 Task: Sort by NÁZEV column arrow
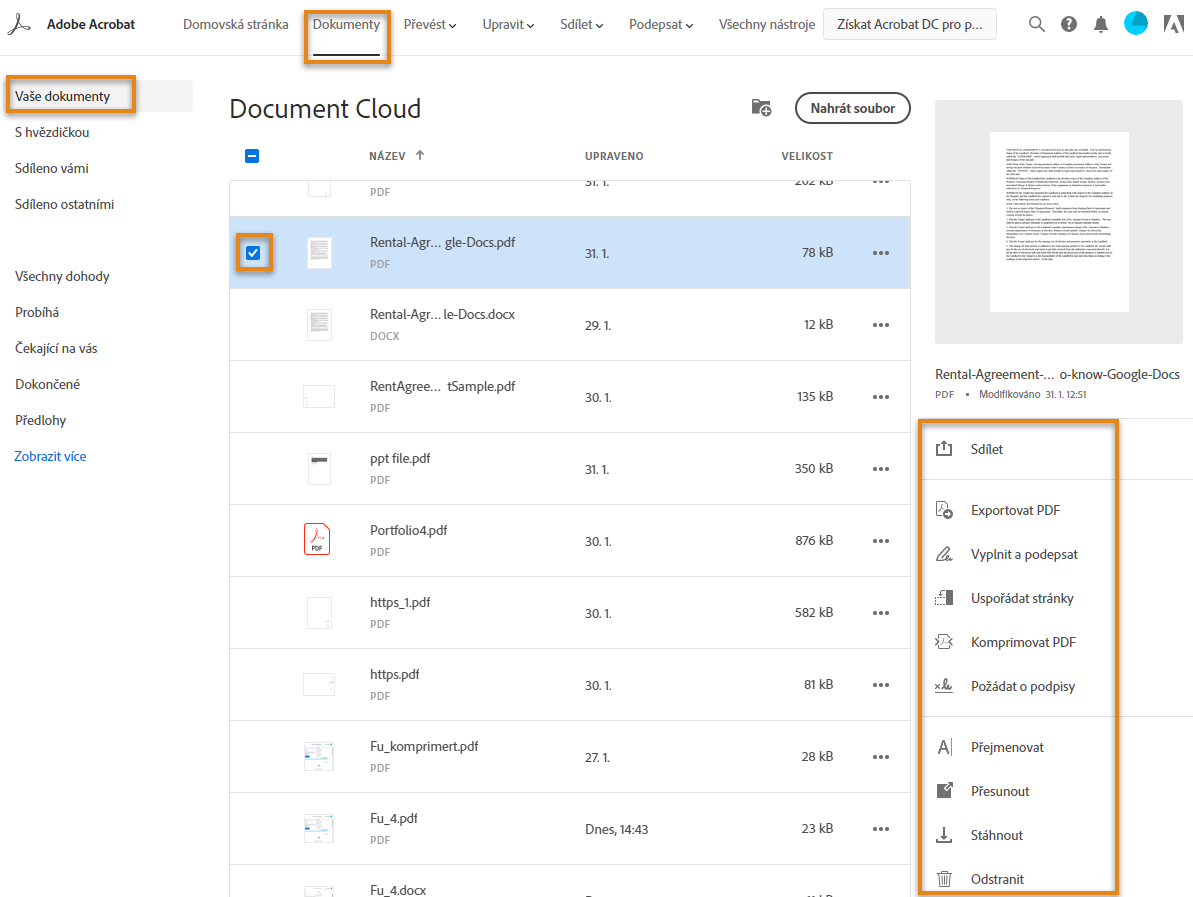point(420,155)
